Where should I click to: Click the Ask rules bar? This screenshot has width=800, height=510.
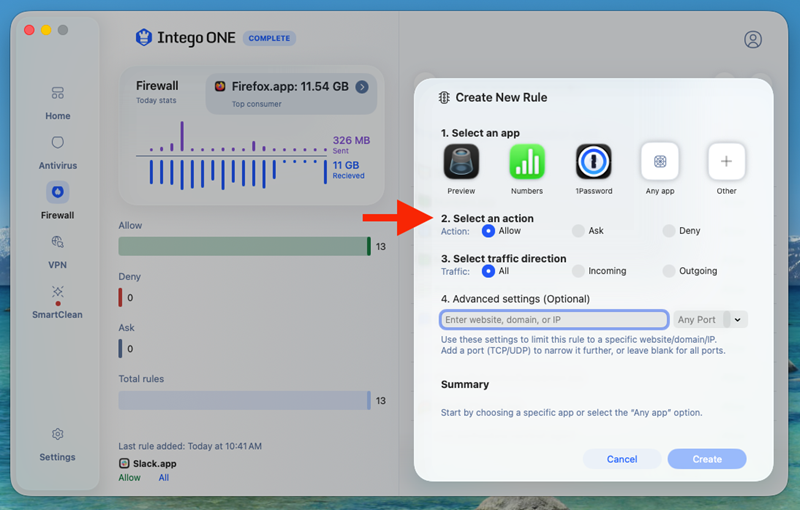pyautogui.click(x=120, y=349)
